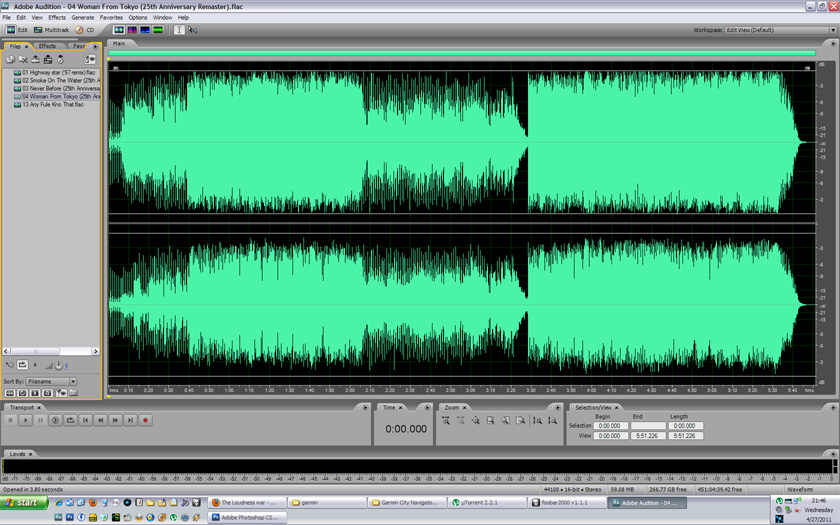Go to beginning or previous marker
The width and height of the screenshot is (840, 525).
(x=85, y=421)
